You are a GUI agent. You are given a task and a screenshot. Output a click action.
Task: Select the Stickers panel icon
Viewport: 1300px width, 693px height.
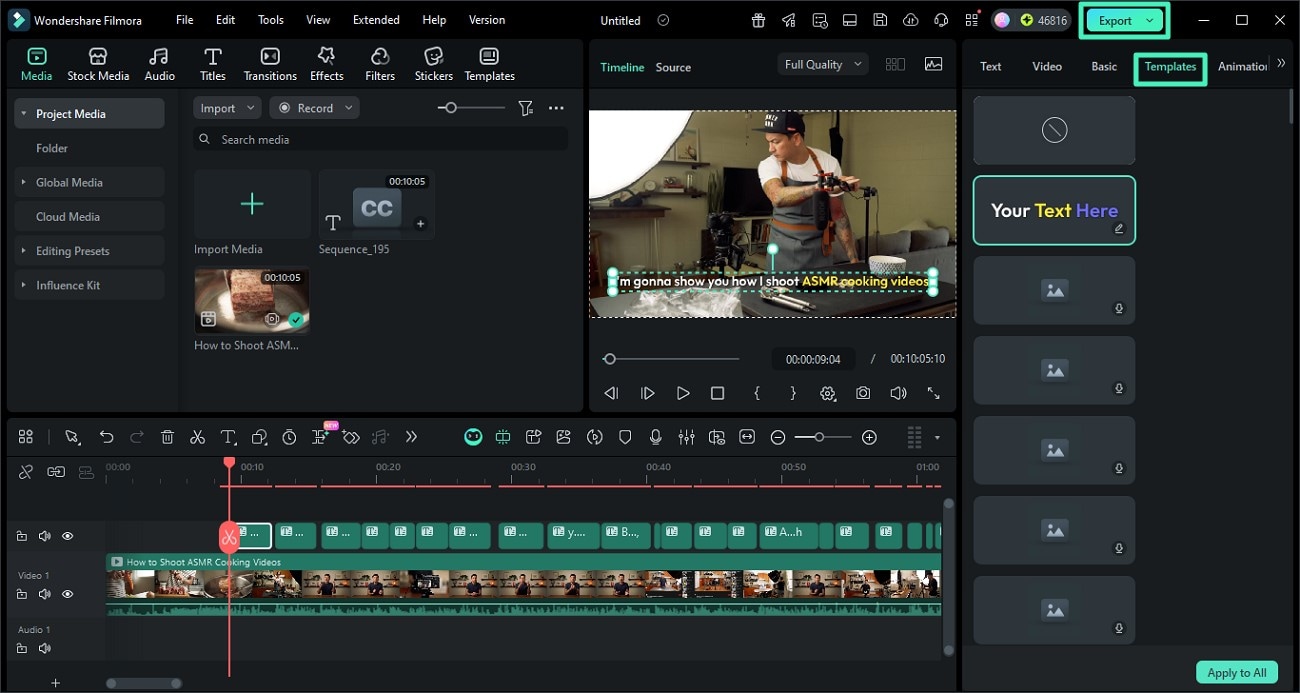433,62
